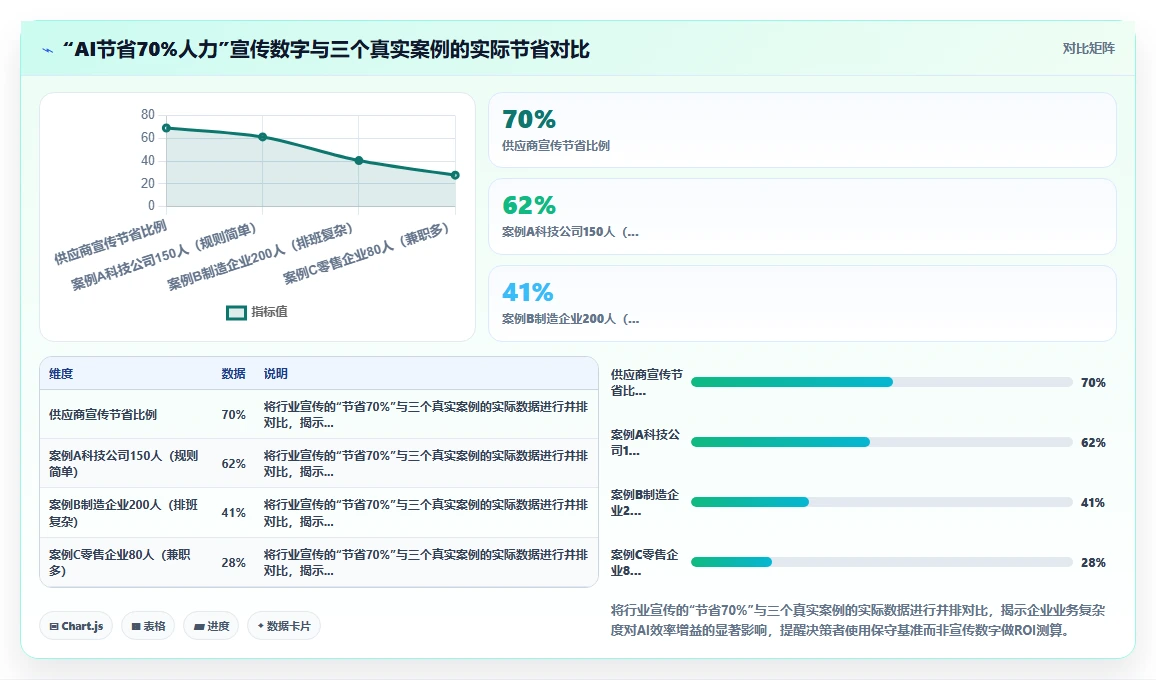The image size is (1156, 680).
Task: Click the summary paragraph about ROI测算
Action: point(857,620)
